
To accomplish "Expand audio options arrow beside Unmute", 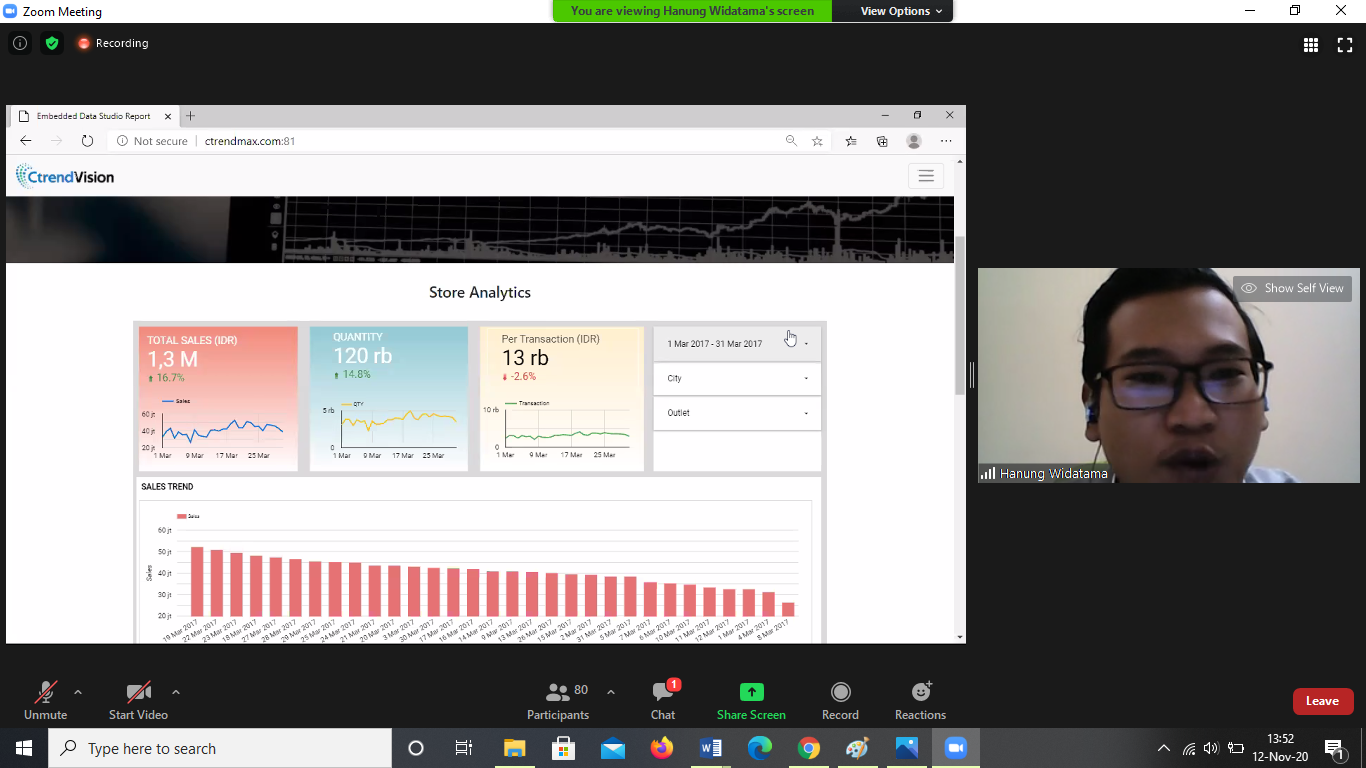I will click(78, 692).
